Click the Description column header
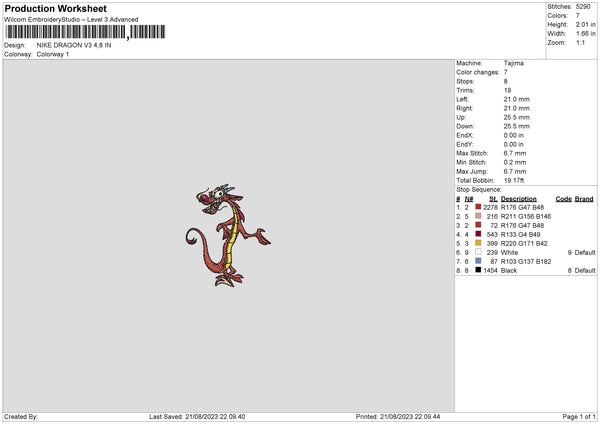600x424 pixels. (x=518, y=199)
